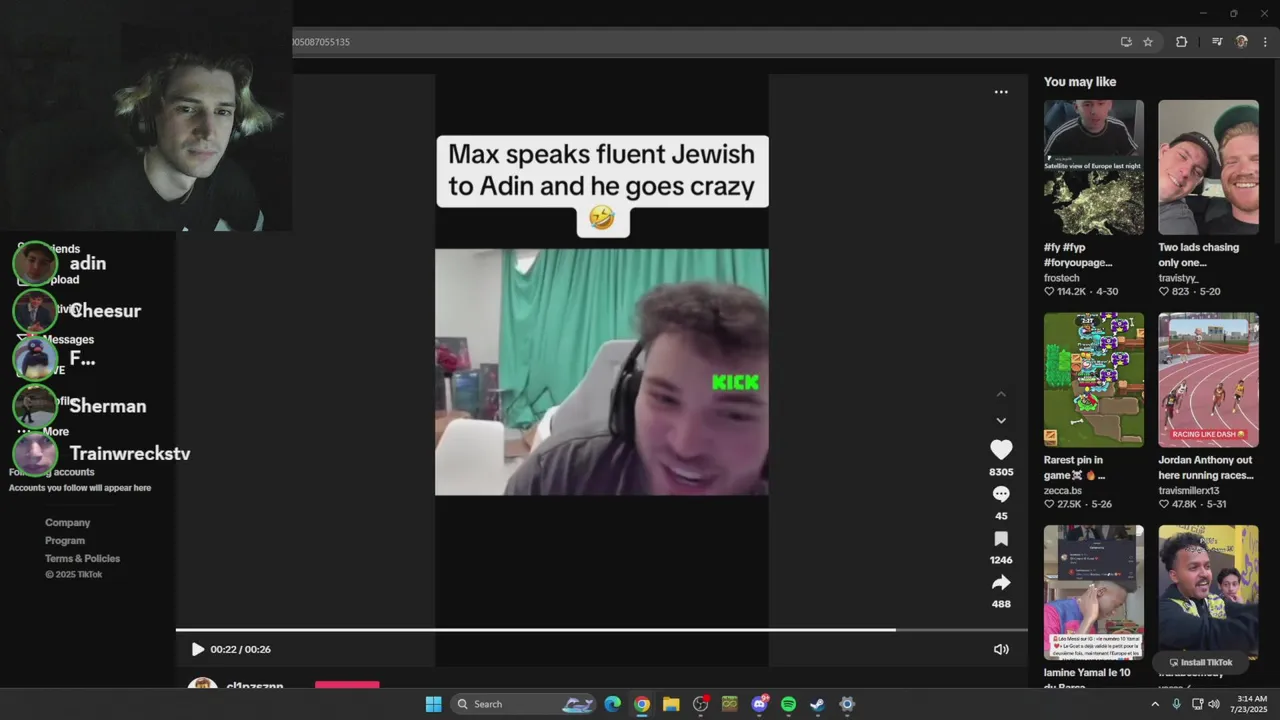Open travistyy_ creator profile

coord(1178,278)
